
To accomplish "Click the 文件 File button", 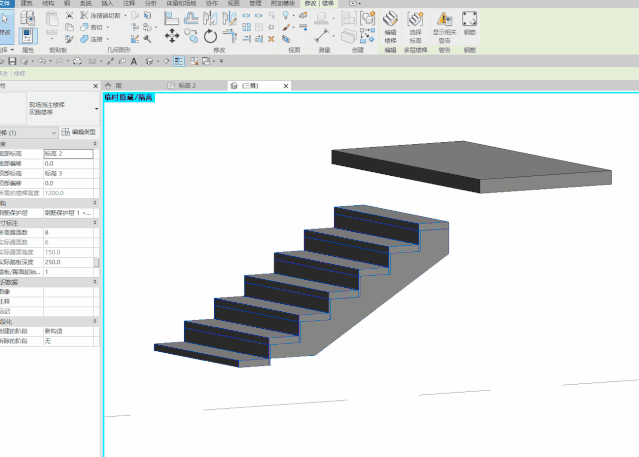I will [x=6, y=3].
